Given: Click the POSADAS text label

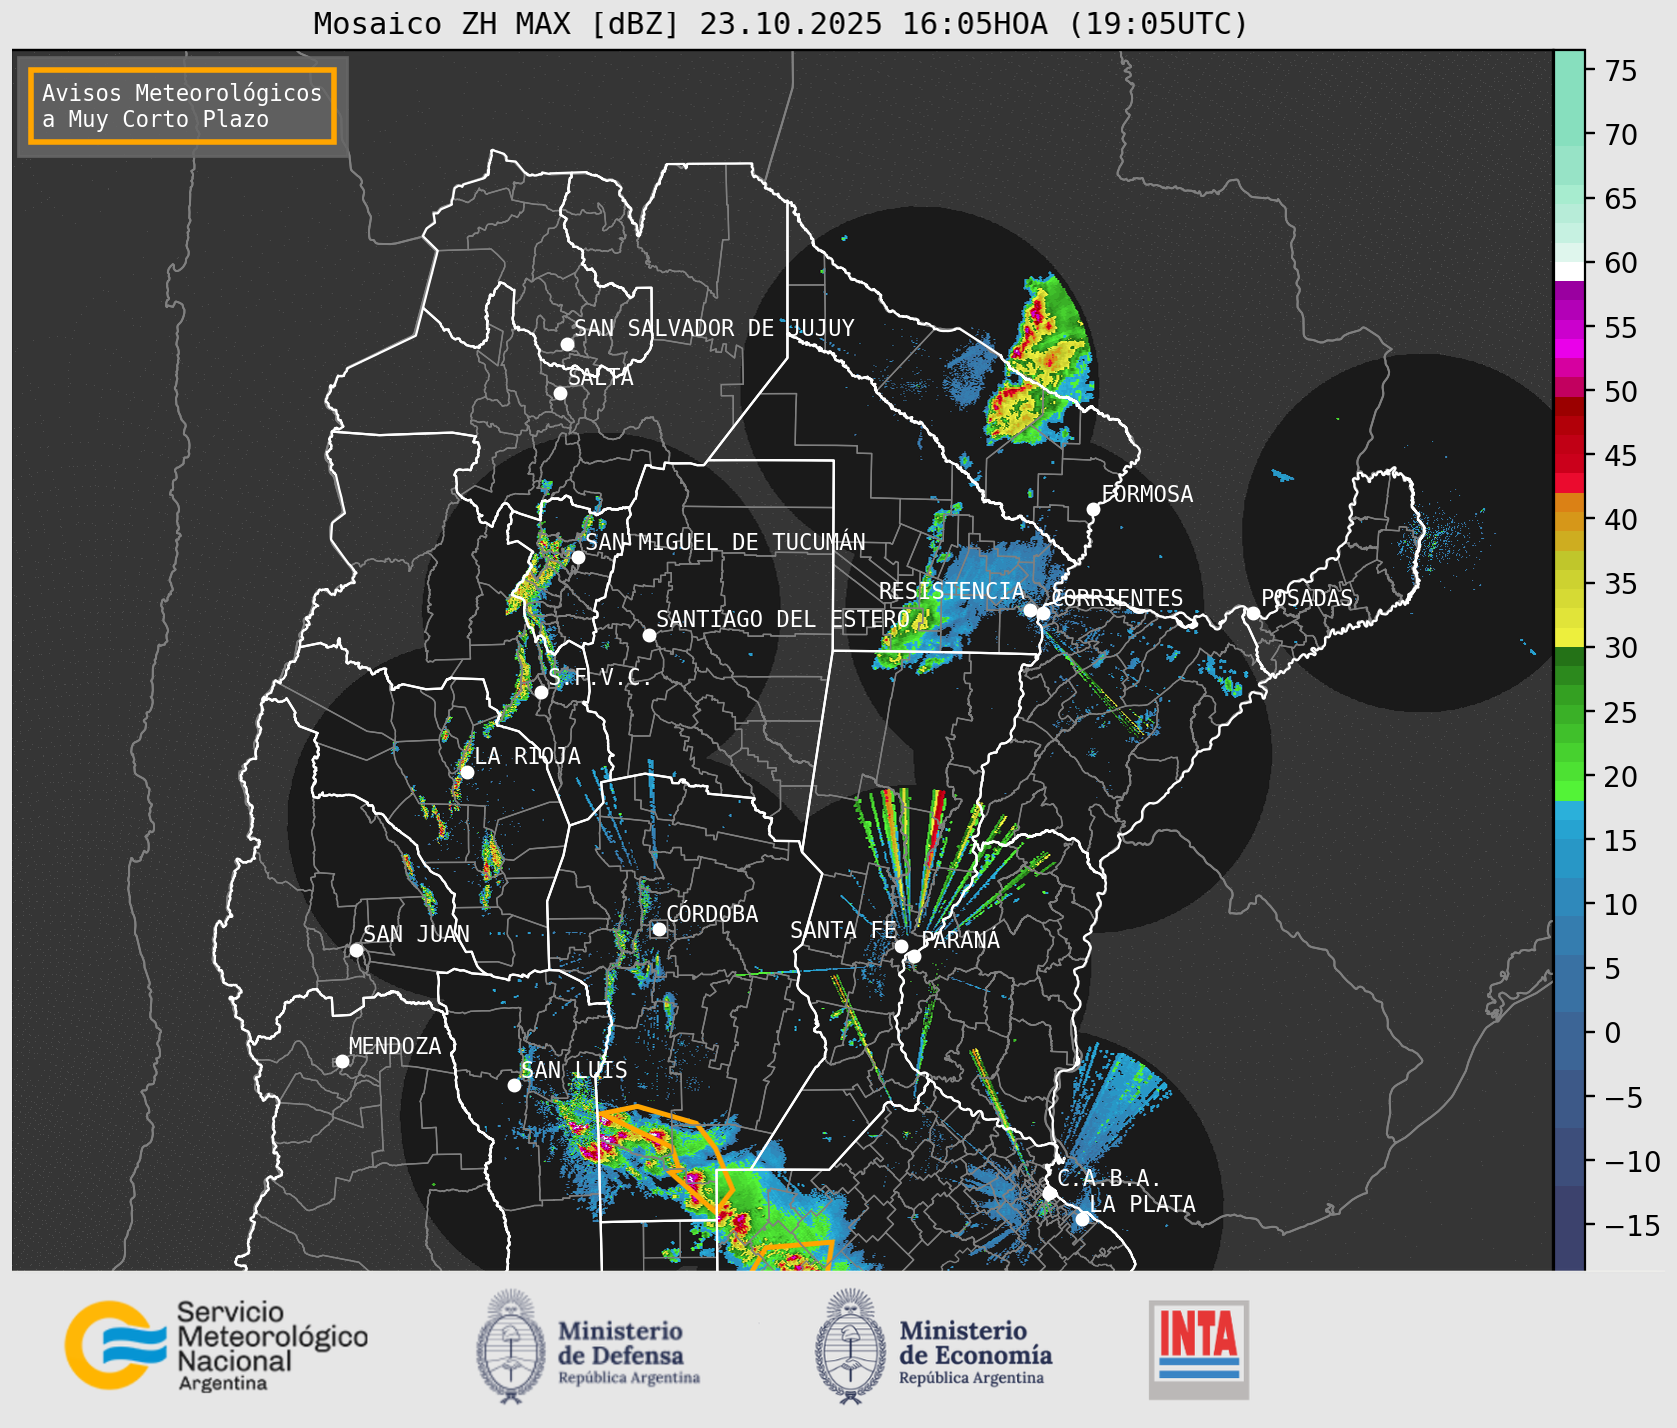Looking at the screenshot, I should (1306, 598).
